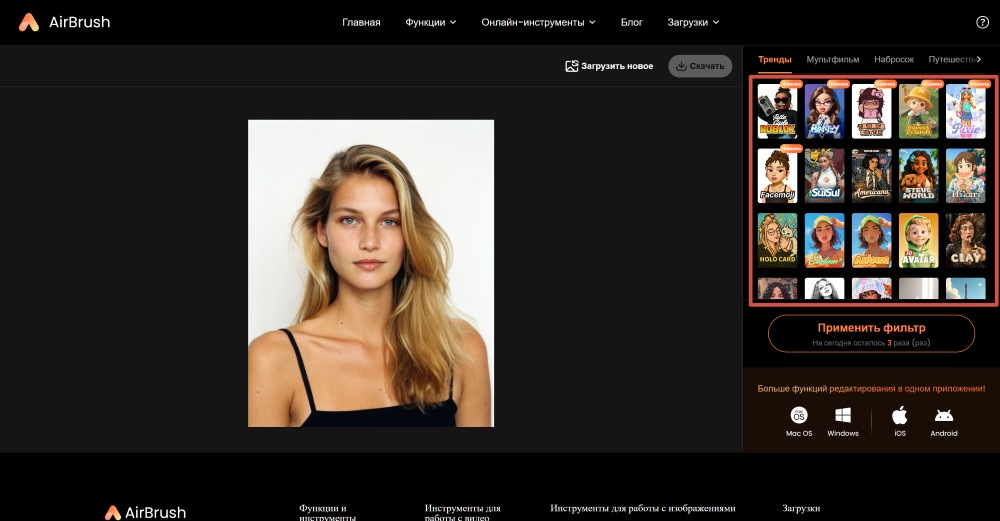Click the Mac OS download icon
The height and width of the screenshot is (521, 1000).
click(x=799, y=415)
